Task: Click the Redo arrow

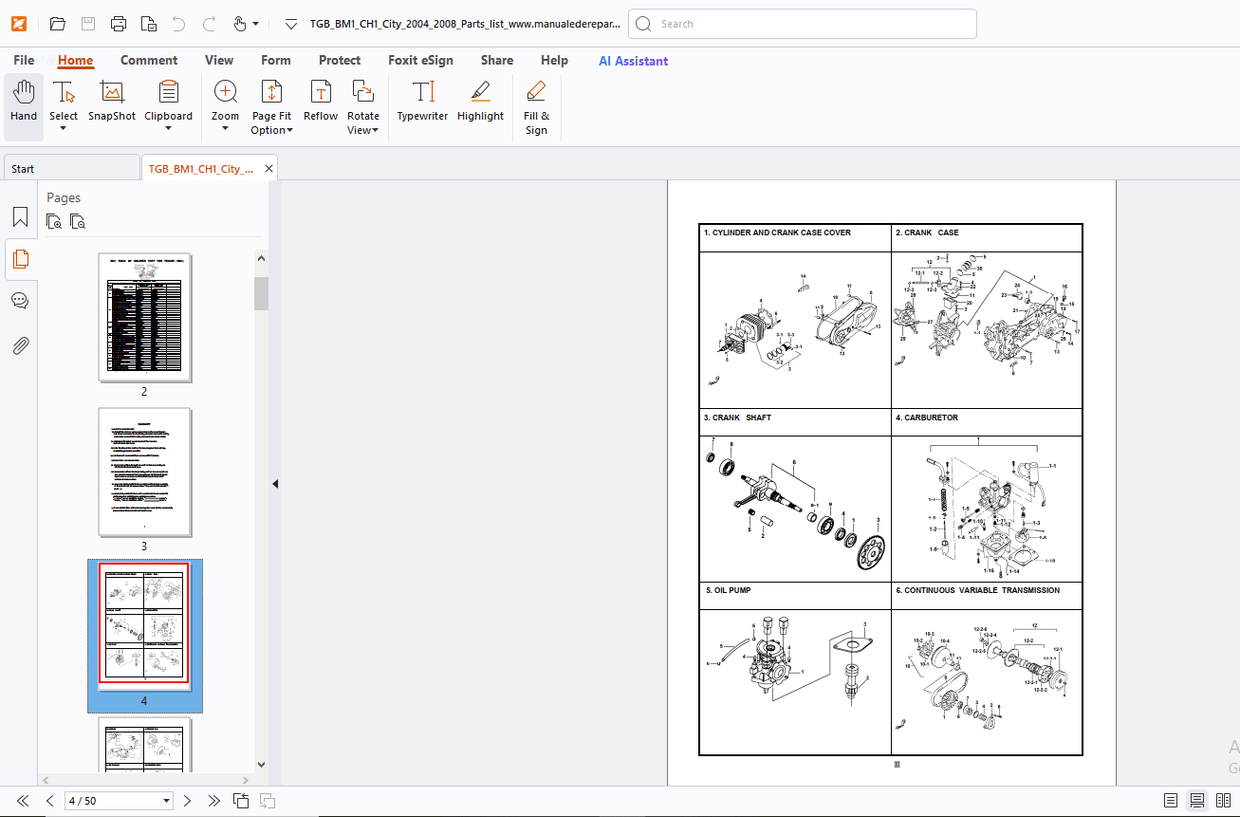Action: [x=209, y=24]
